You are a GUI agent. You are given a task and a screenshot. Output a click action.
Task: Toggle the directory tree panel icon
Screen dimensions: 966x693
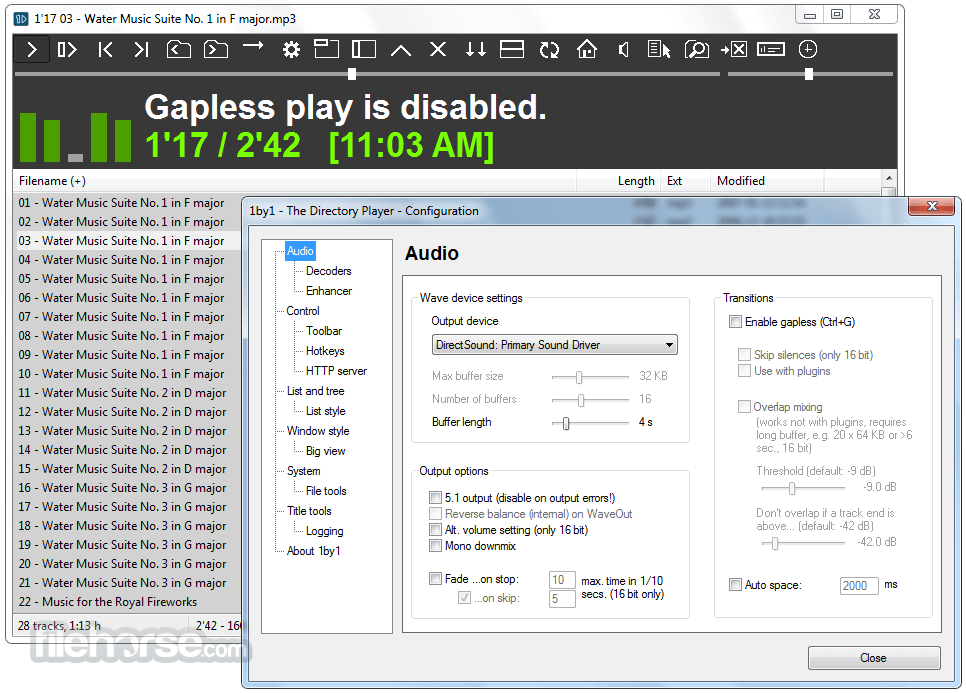click(364, 49)
